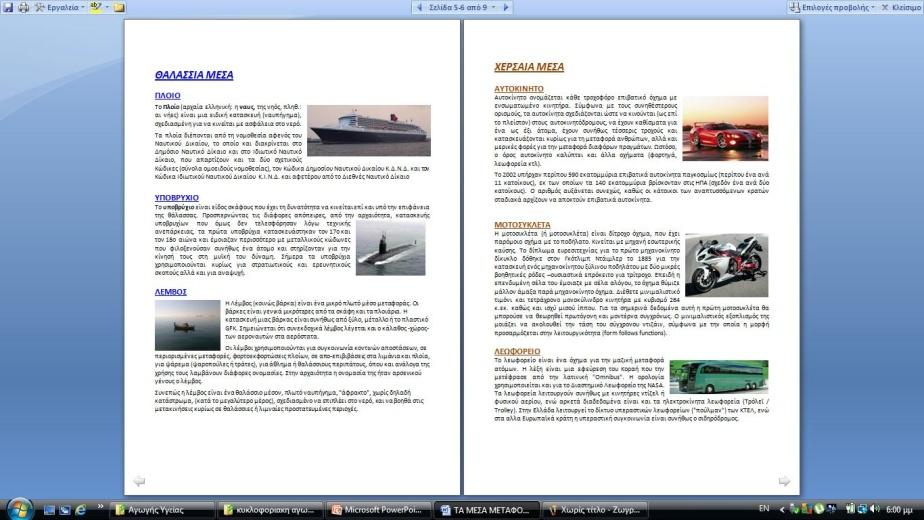Screen dimensions: 924x520
Task: Click the ΜΟΤΟΣΥΚΛΕΤΑ subheading
Action: tap(522, 225)
